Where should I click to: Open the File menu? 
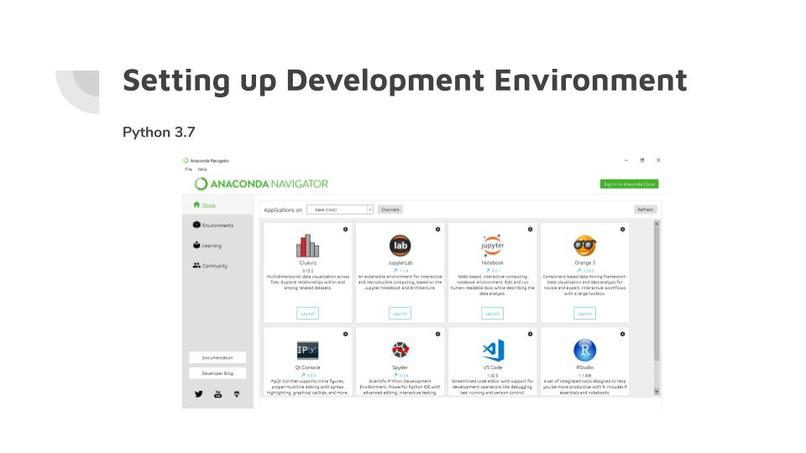[188, 169]
